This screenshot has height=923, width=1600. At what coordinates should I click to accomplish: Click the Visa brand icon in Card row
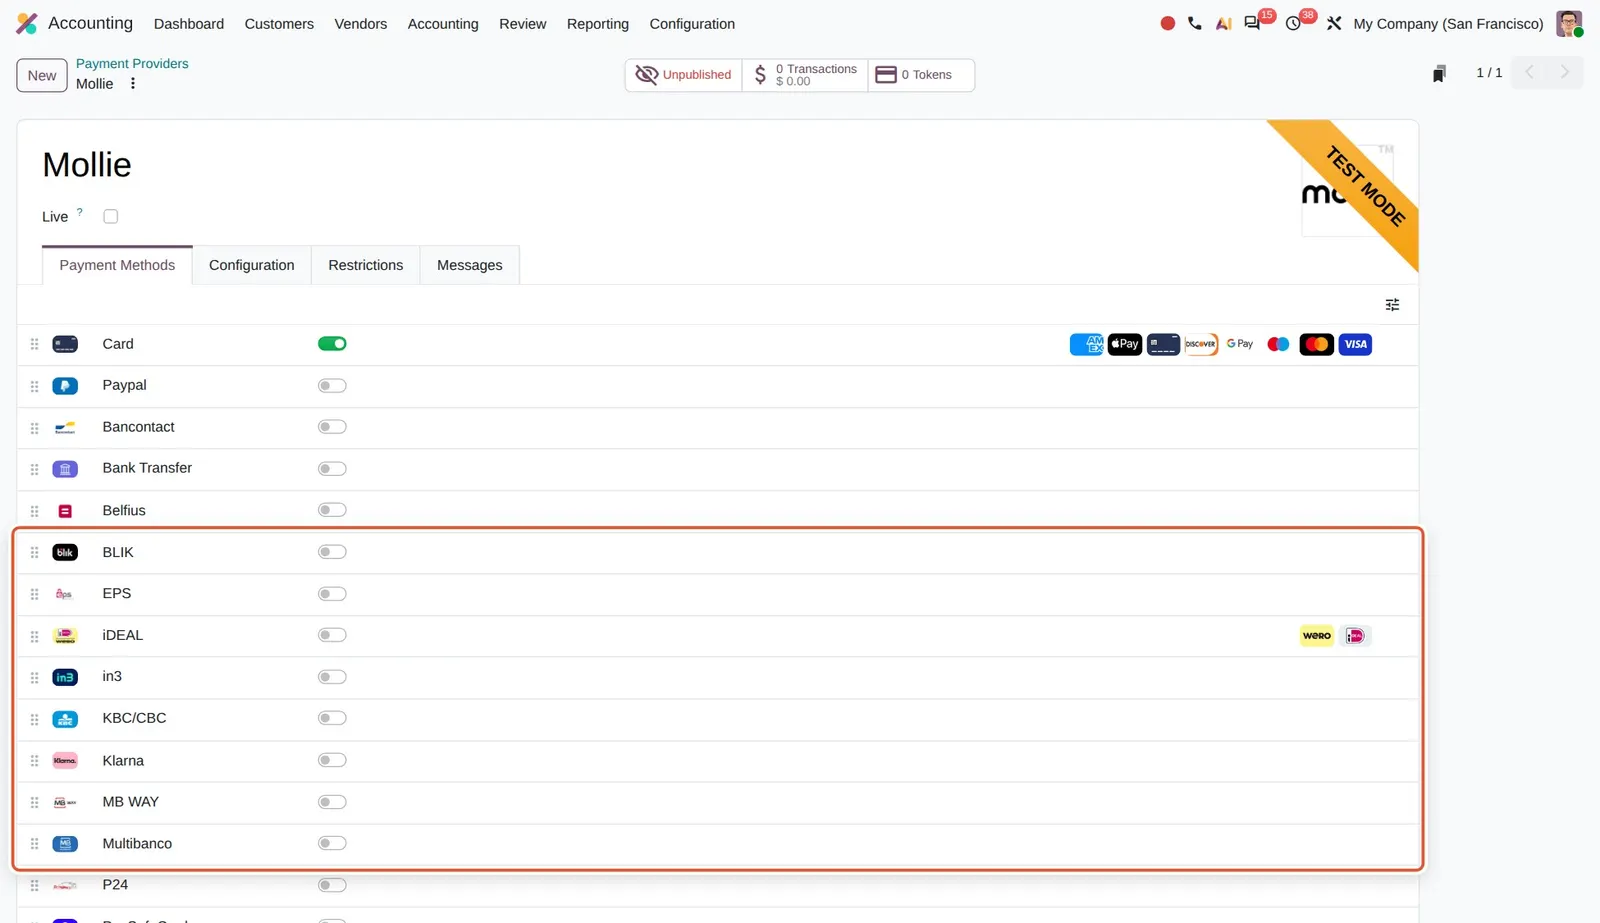pyautogui.click(x=1355, y=345)
